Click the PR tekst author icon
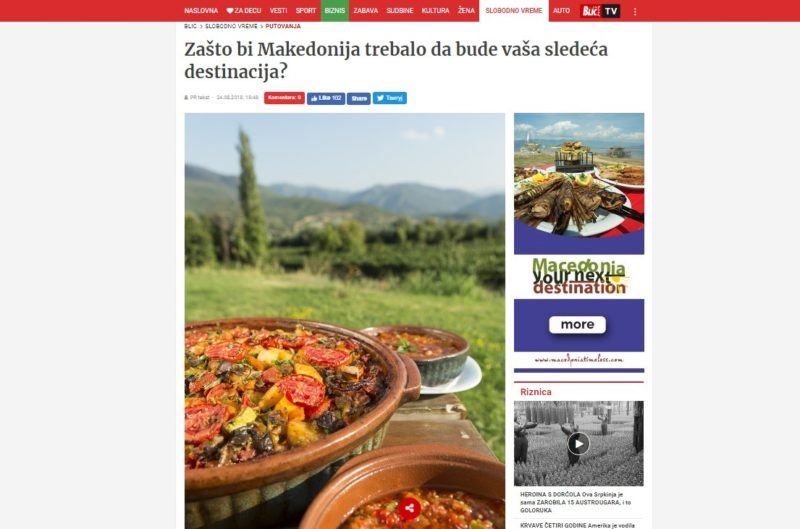 pos(186,97)
